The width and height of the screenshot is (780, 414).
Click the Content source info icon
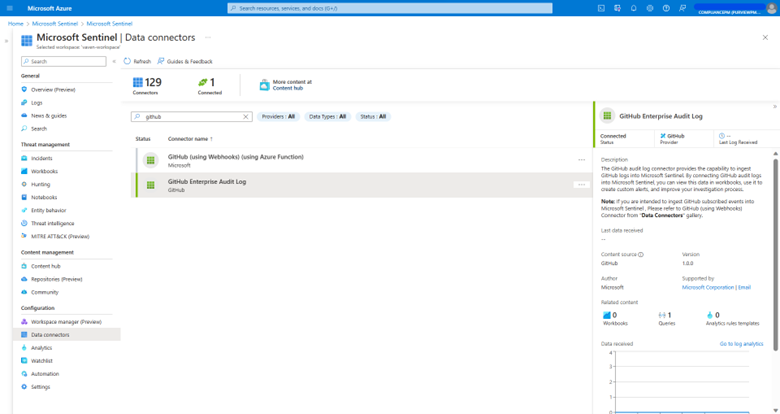pyautogui.click(x=641, y=254)
